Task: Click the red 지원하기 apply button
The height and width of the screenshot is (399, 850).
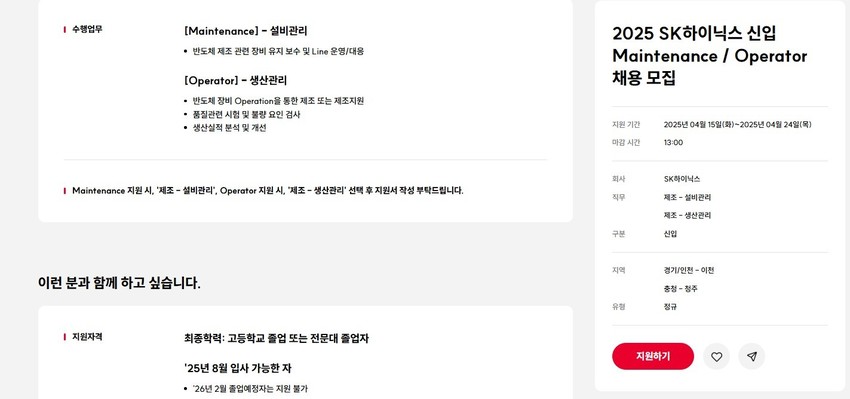Action: coord(653,356)
